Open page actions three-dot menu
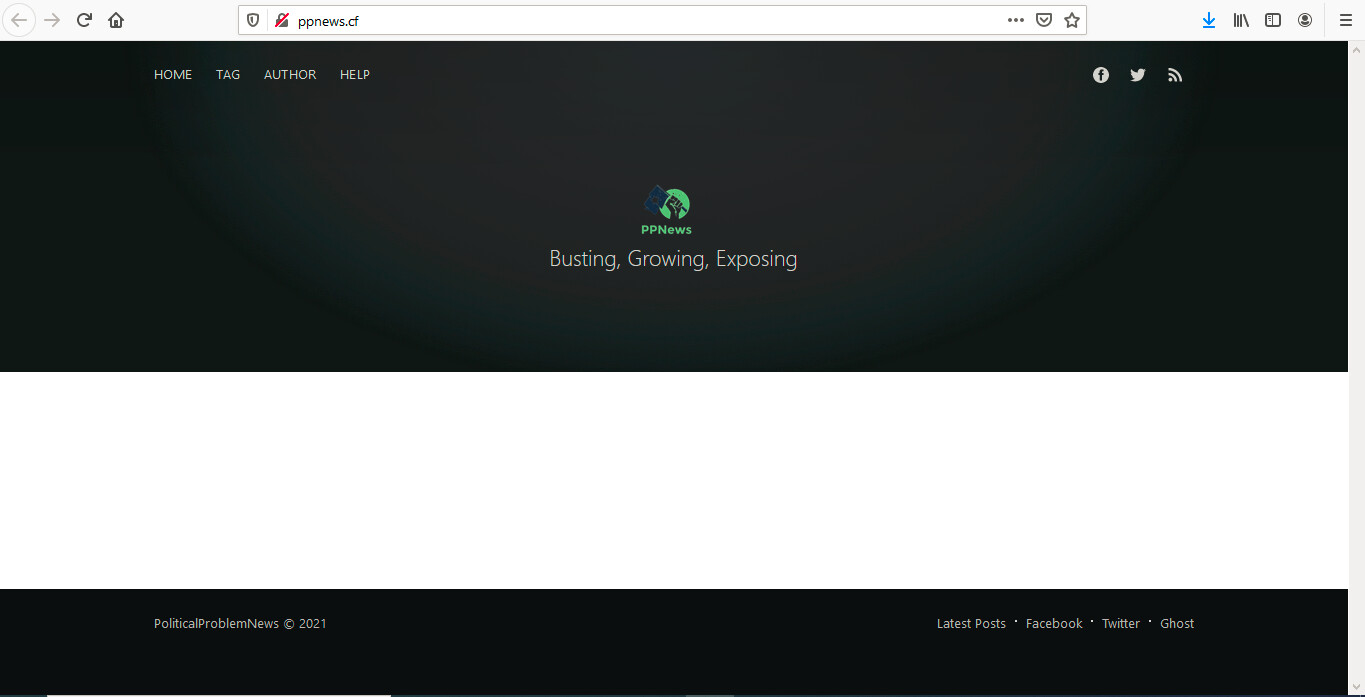 pyautogui.click(x=1016, y=20)
